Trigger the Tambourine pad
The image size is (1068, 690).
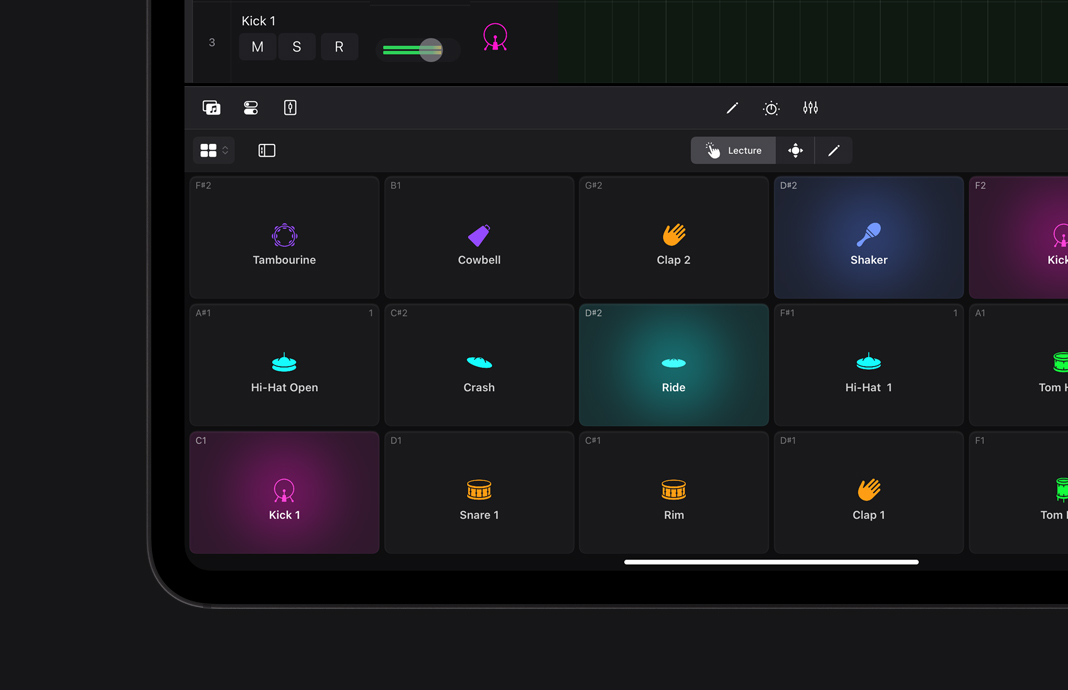click(x=284, y=237)
